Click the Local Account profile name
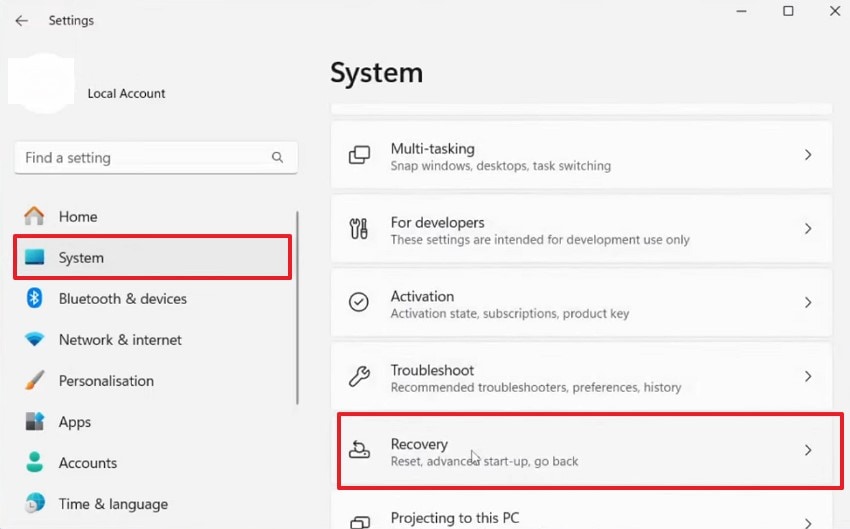The width and height of the screenshot is (850, 529). click(x=126, y=93)
